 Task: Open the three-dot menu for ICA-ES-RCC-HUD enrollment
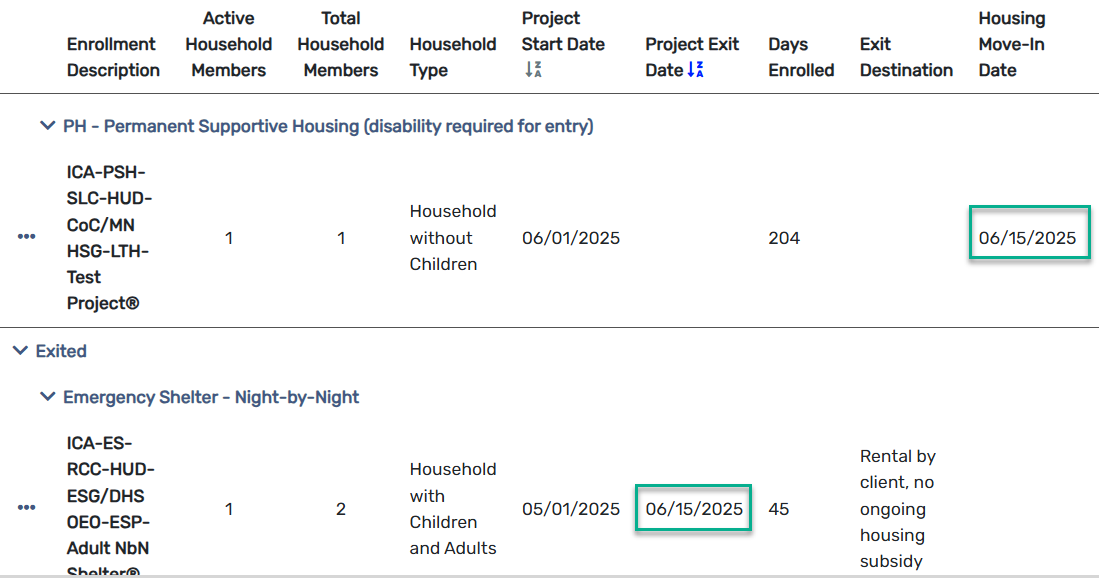pyautogui.click(x=27, y=508)
